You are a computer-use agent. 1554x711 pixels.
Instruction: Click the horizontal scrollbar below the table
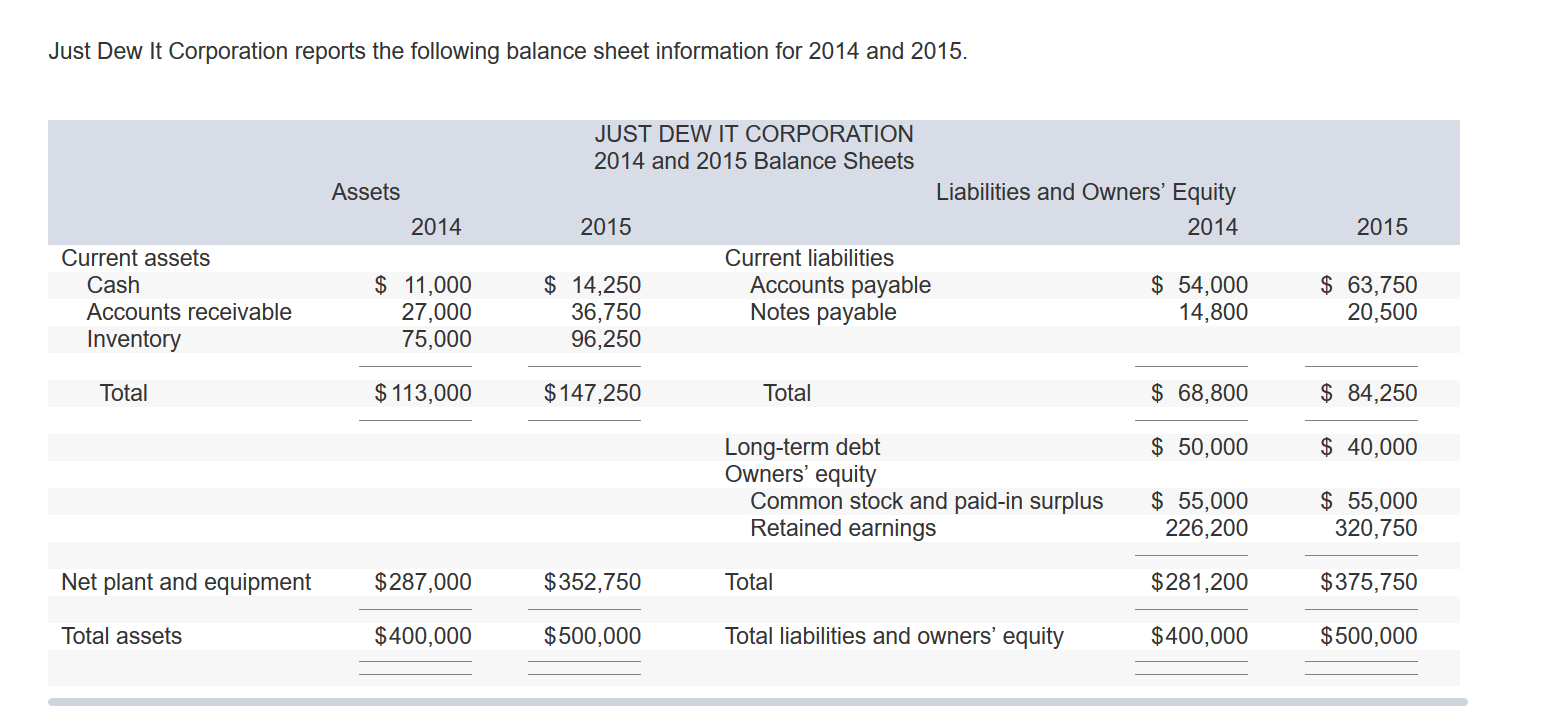[x=757, y=702]
